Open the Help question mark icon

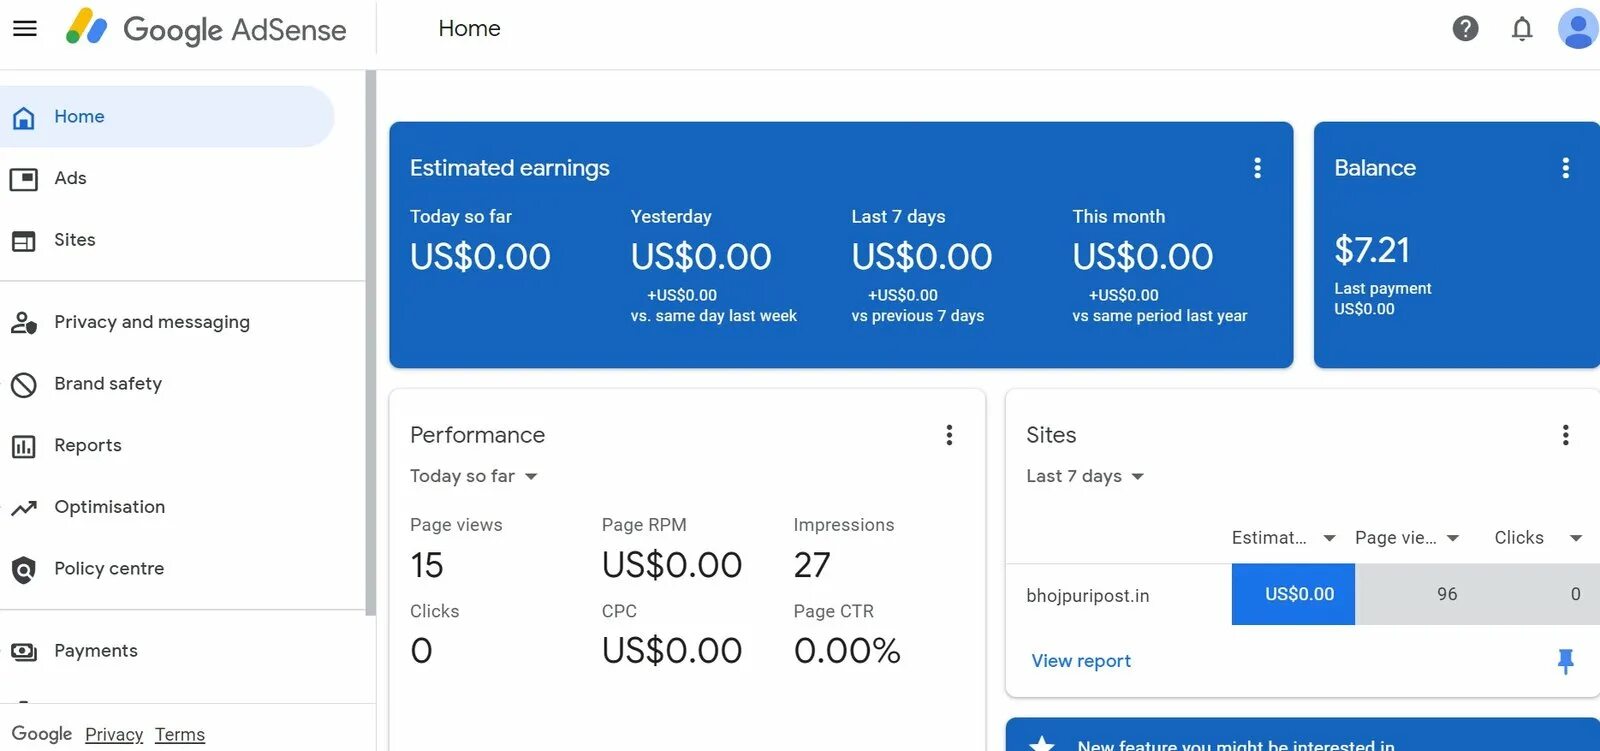(1465, 29)
